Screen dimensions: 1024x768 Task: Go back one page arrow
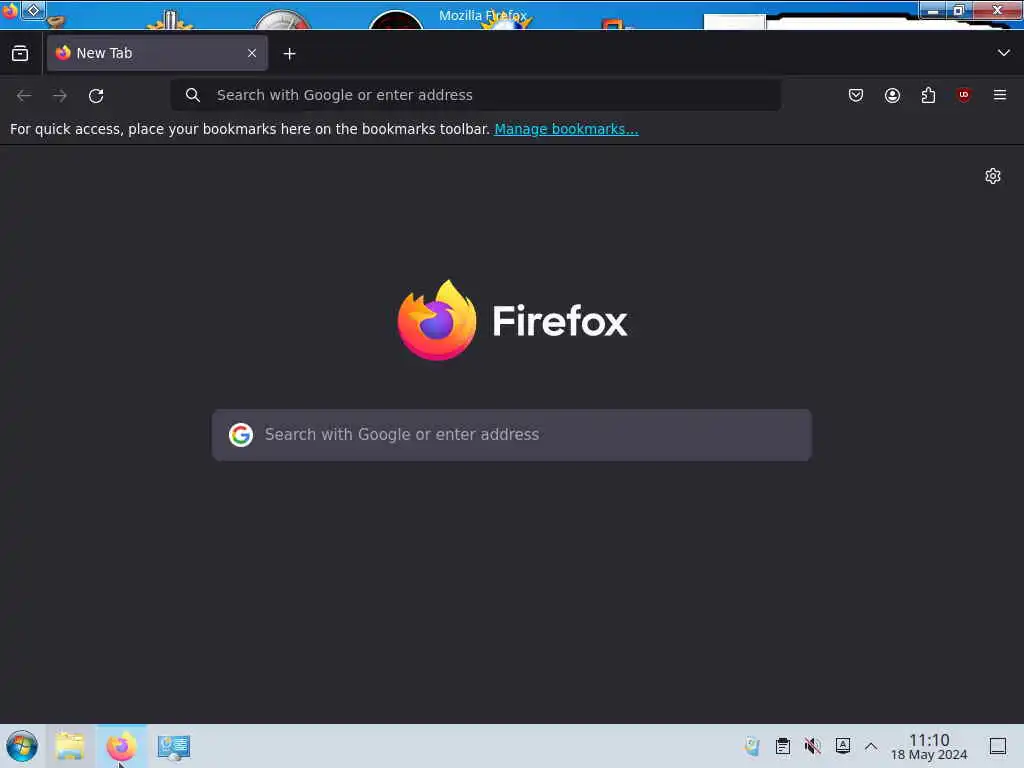click(x=24, y=95)
